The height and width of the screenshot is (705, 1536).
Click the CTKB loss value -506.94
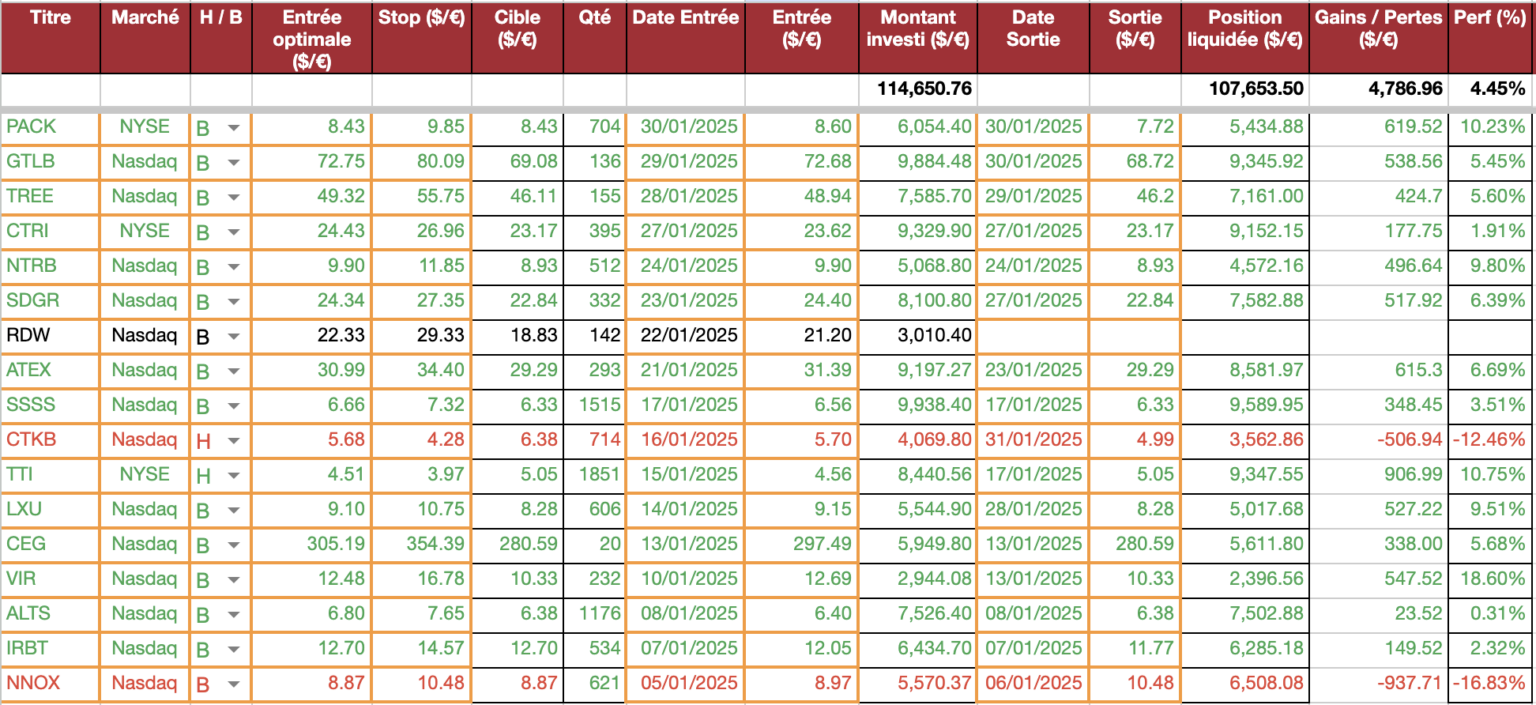coord(1378,439)
